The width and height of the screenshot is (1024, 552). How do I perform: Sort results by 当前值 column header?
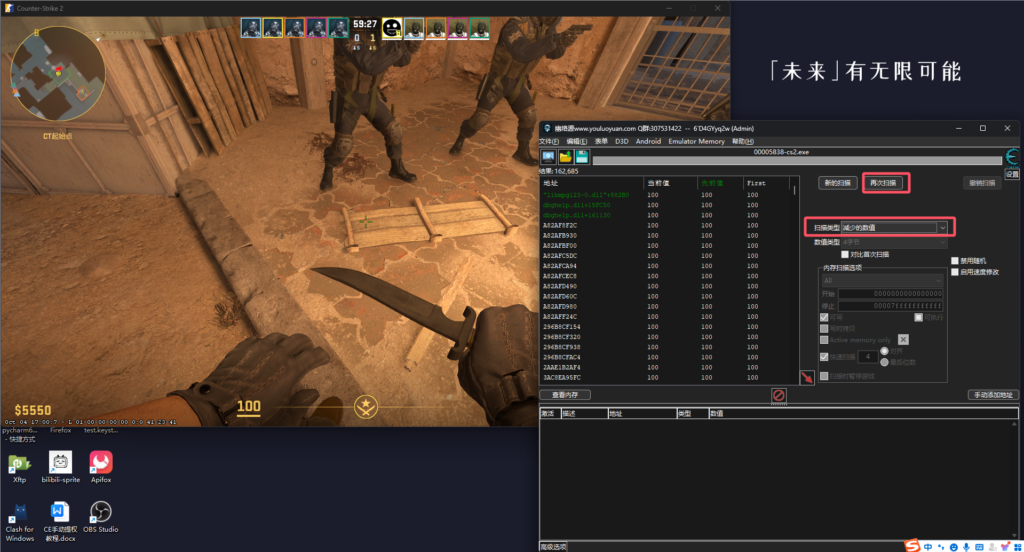[x=670, y=183]
